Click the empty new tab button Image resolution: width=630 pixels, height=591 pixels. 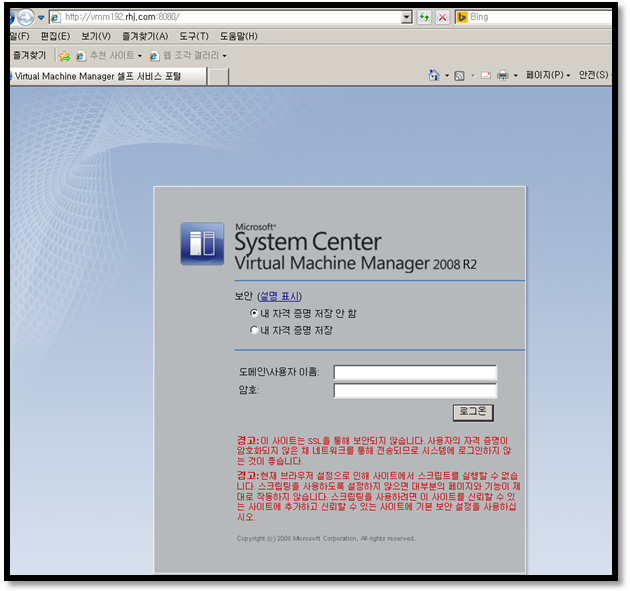pyautogui.click(x=219, y=76)
